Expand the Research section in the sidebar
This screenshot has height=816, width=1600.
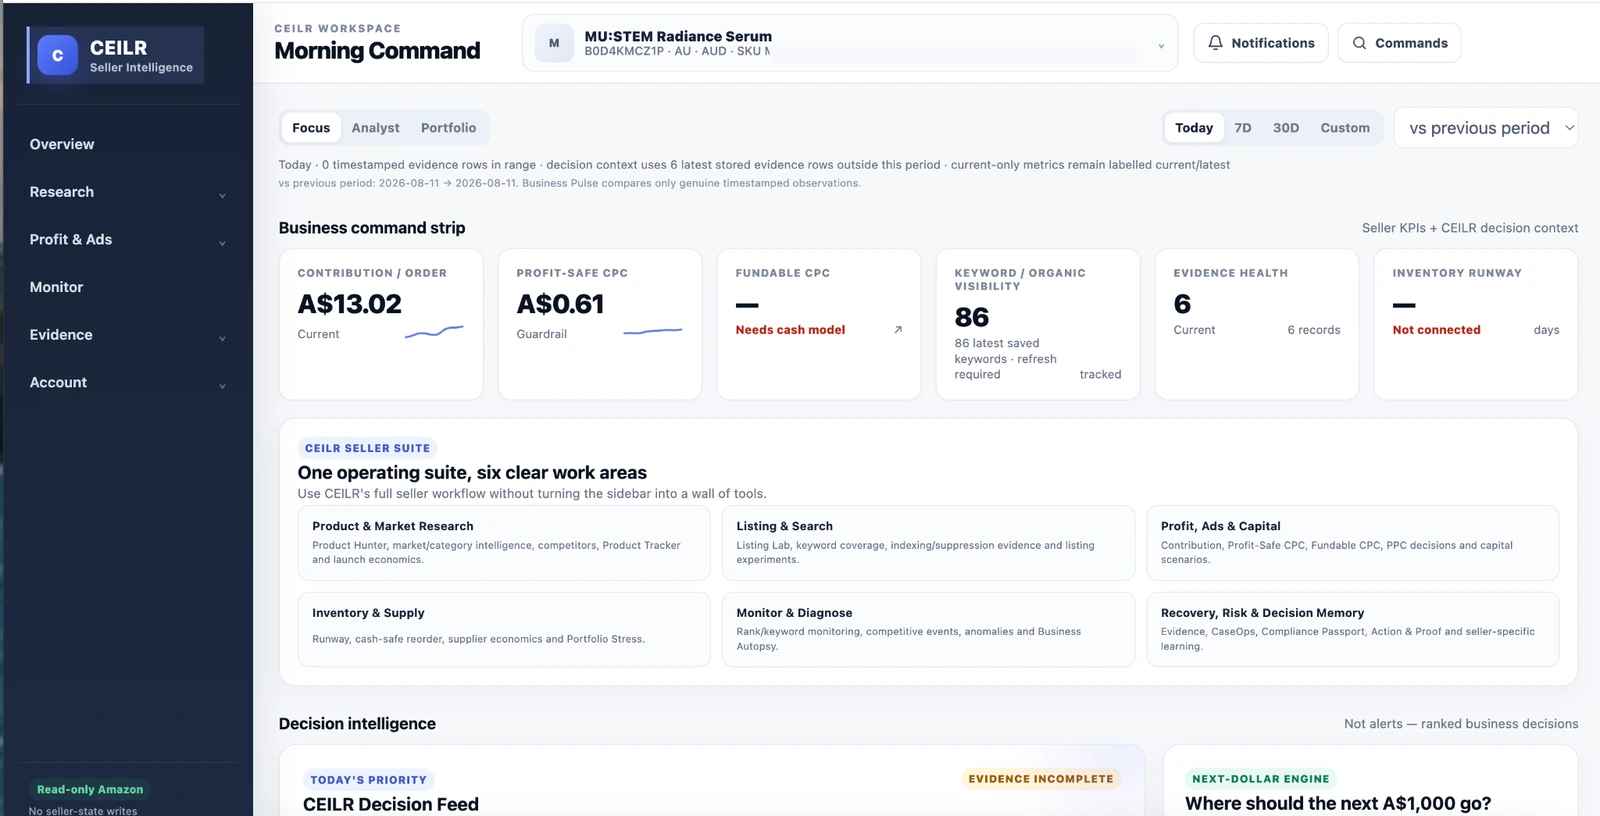[127, 192]
